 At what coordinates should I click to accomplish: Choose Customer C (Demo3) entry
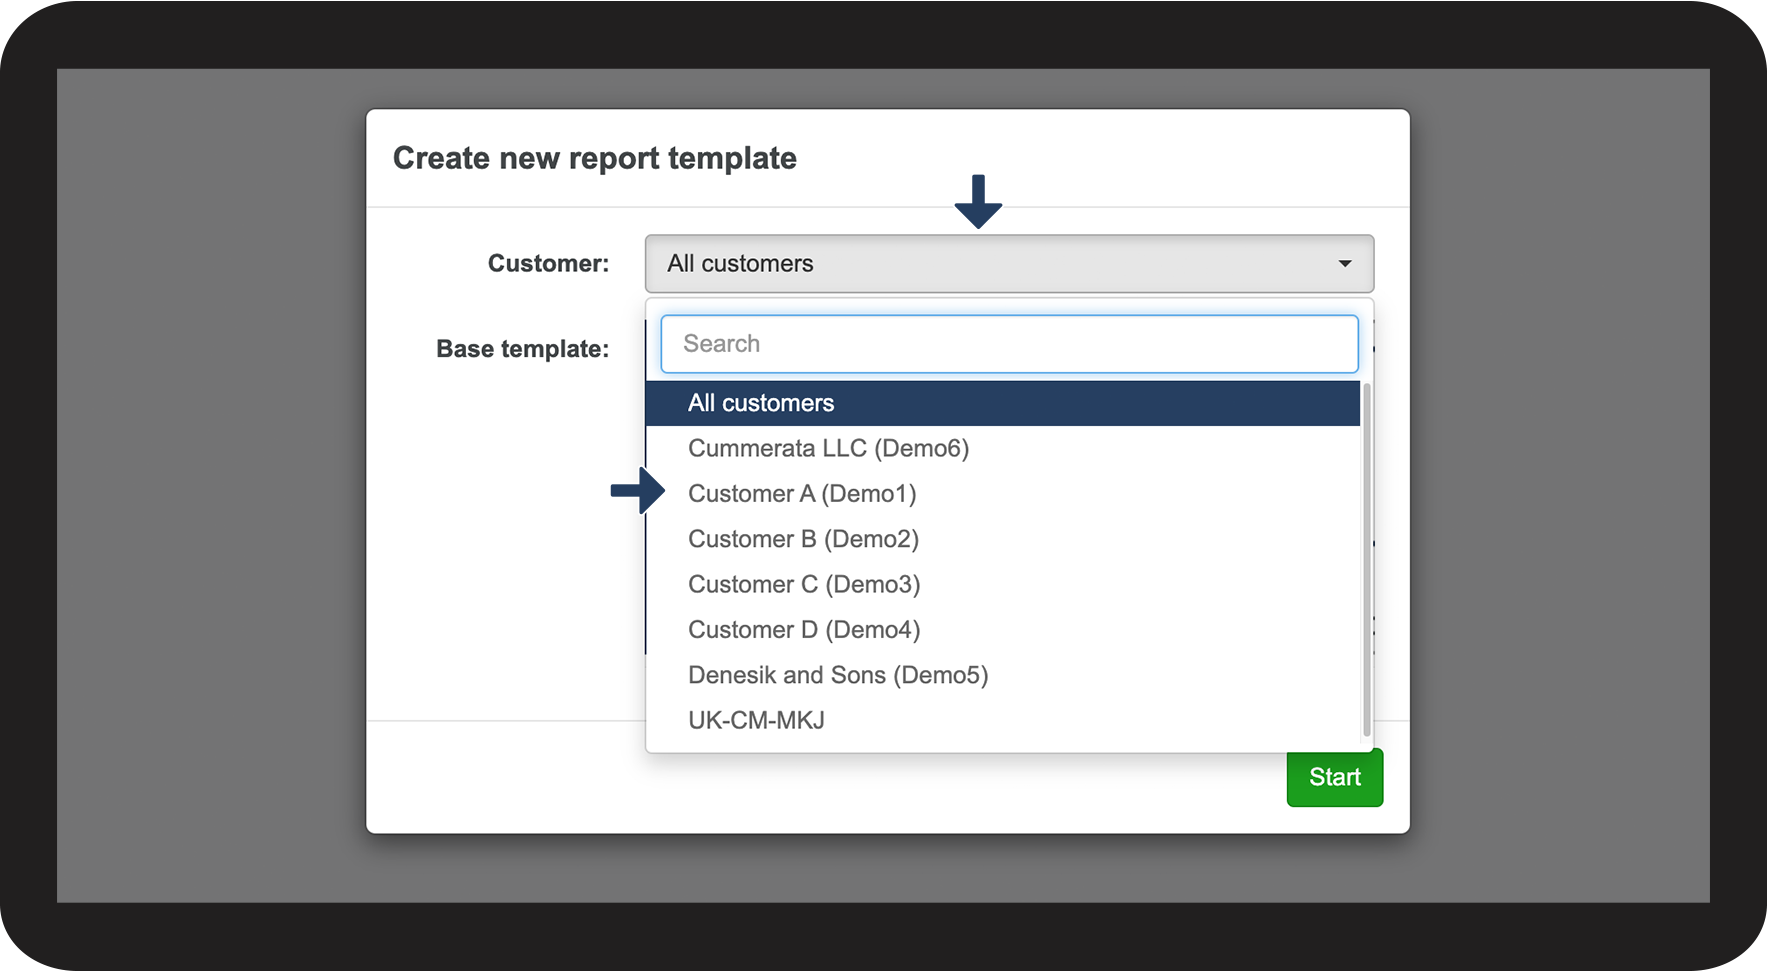tap(804, 585)
